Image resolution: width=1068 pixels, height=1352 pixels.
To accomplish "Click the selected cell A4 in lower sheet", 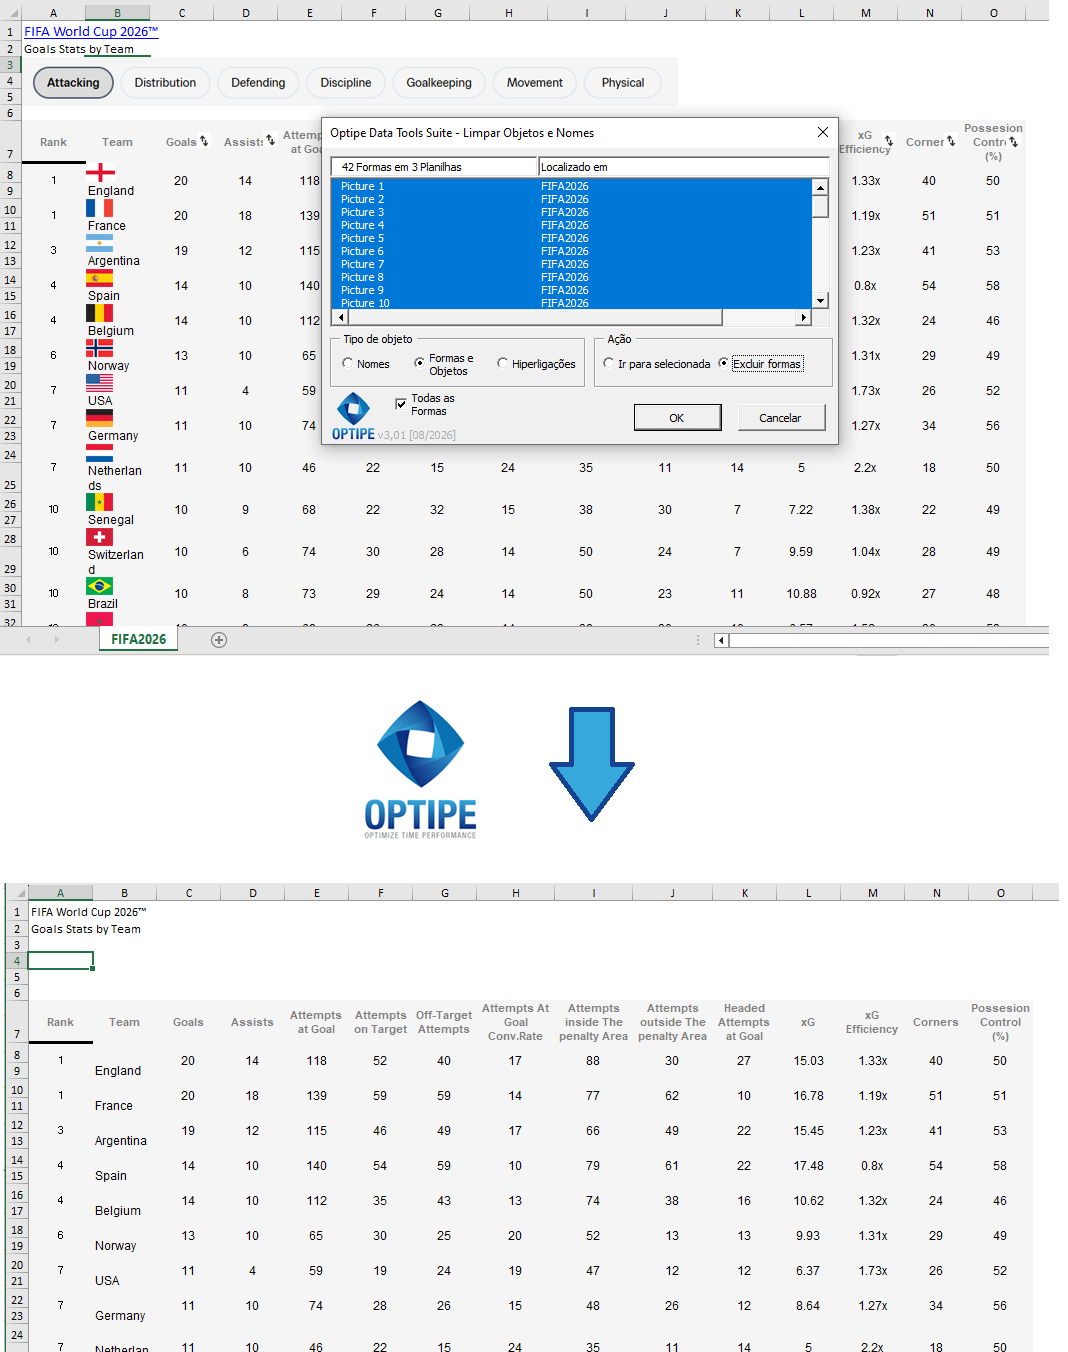I will point(60,961).
